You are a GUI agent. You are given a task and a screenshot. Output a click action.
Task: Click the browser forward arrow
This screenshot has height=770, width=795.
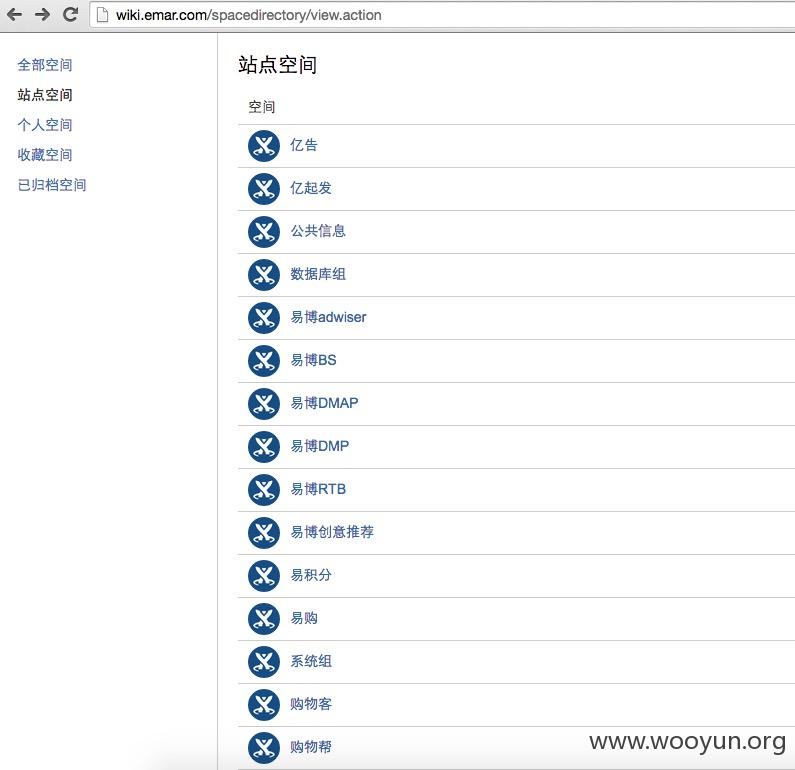[42, 14]
